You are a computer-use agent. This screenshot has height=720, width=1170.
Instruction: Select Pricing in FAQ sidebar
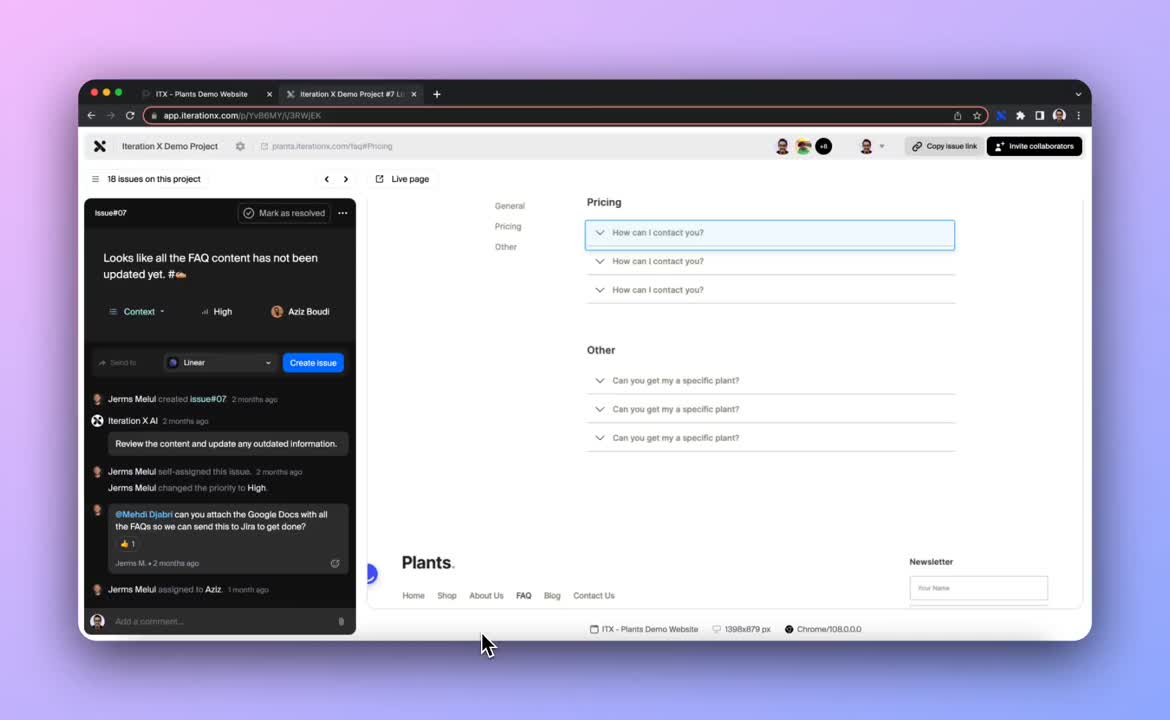pos(508,226)
